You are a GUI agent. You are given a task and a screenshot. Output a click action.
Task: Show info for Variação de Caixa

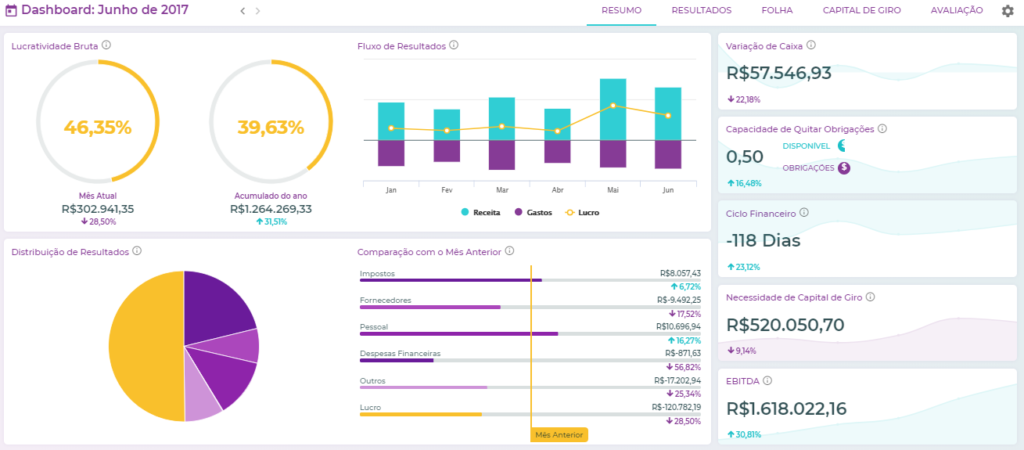(x=811, y=45)
